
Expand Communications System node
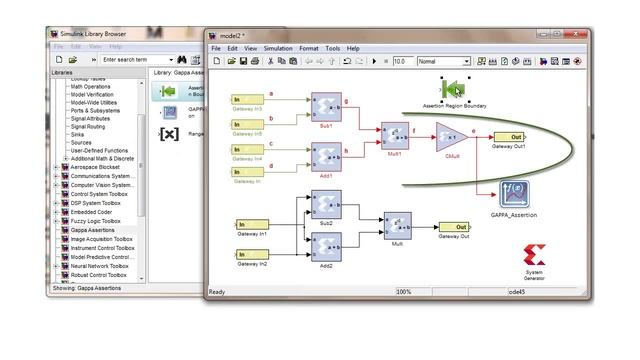click(x=56, y=176)
